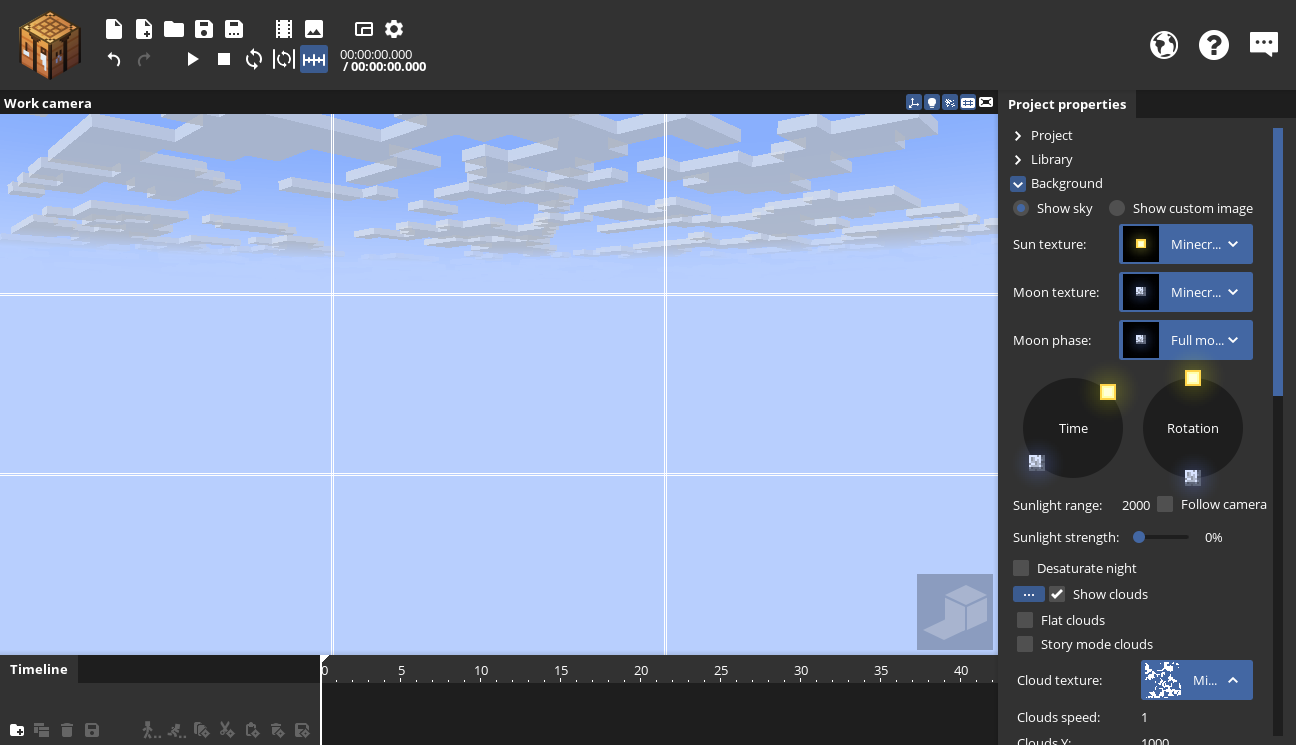Click the delete timelines trash icon
Image resolution: width=1296 pixels, height=745 pixels.
pos(67,730)
